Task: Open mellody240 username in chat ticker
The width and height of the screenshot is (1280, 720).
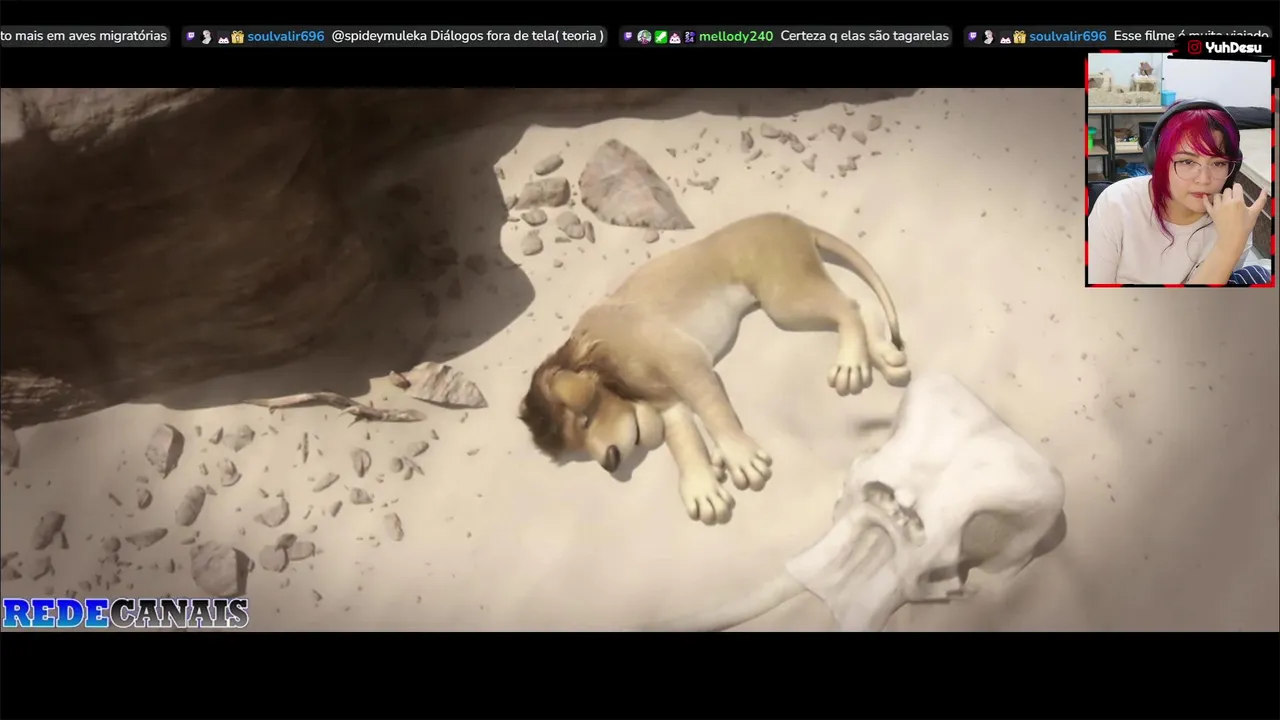Action: (736, 36)
